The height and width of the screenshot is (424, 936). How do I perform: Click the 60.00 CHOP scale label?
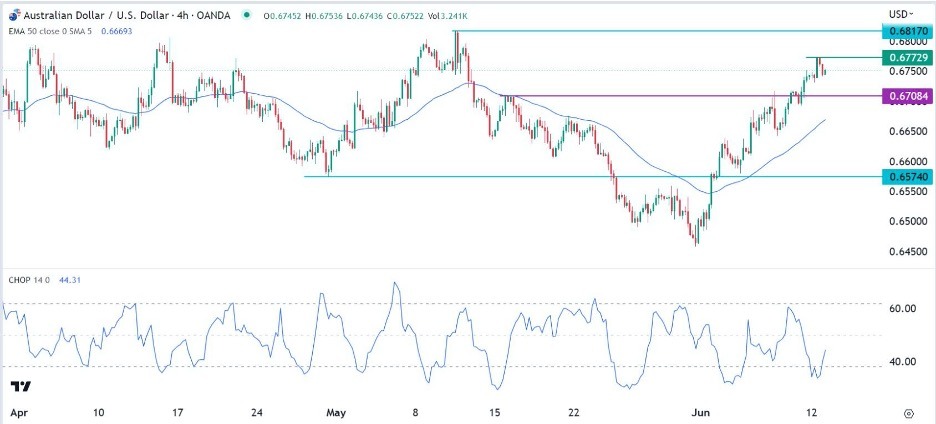point(903,308)
